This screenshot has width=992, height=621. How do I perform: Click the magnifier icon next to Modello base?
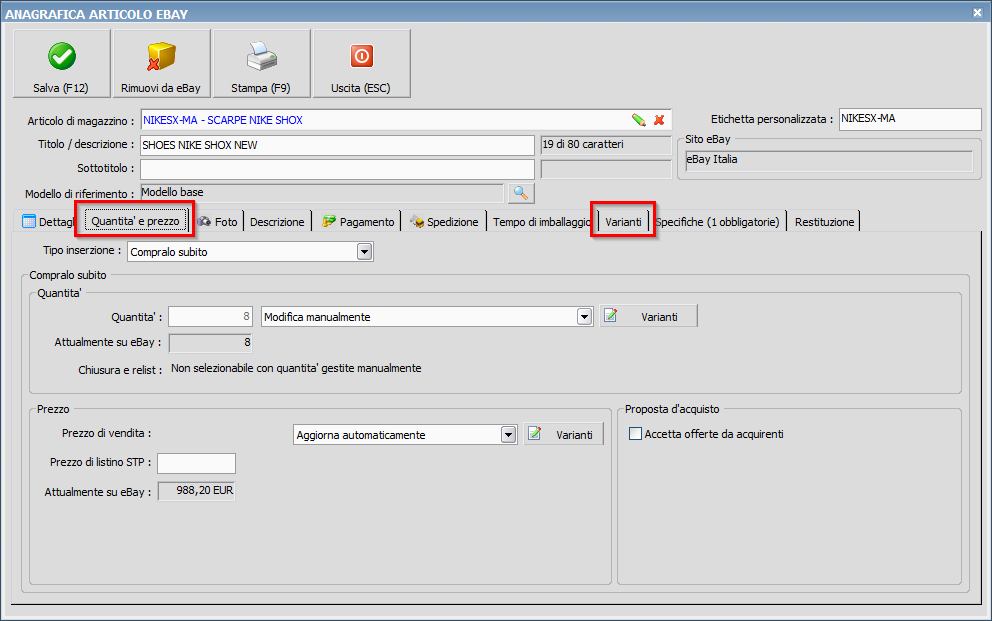tap(521, 193)
